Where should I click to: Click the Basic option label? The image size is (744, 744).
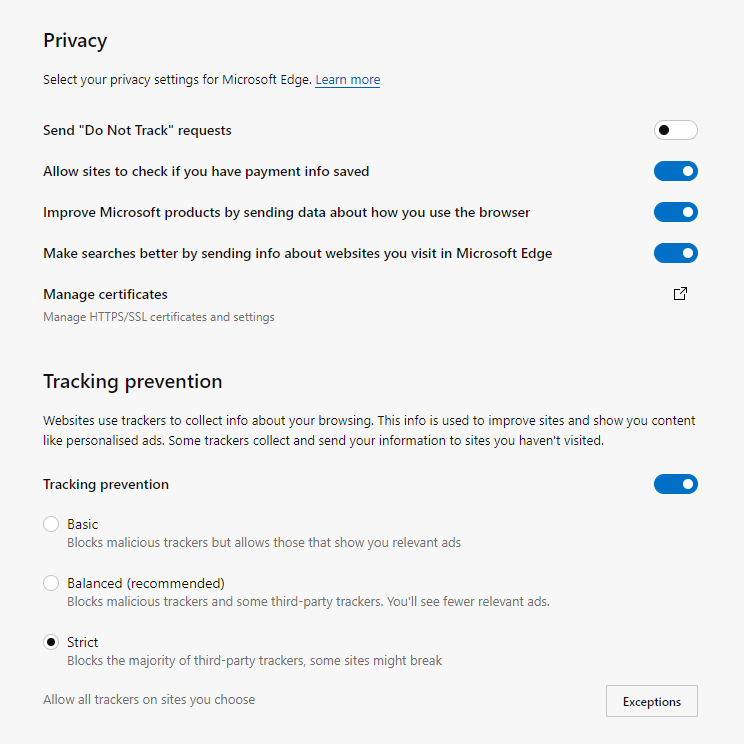pos(83,524)
